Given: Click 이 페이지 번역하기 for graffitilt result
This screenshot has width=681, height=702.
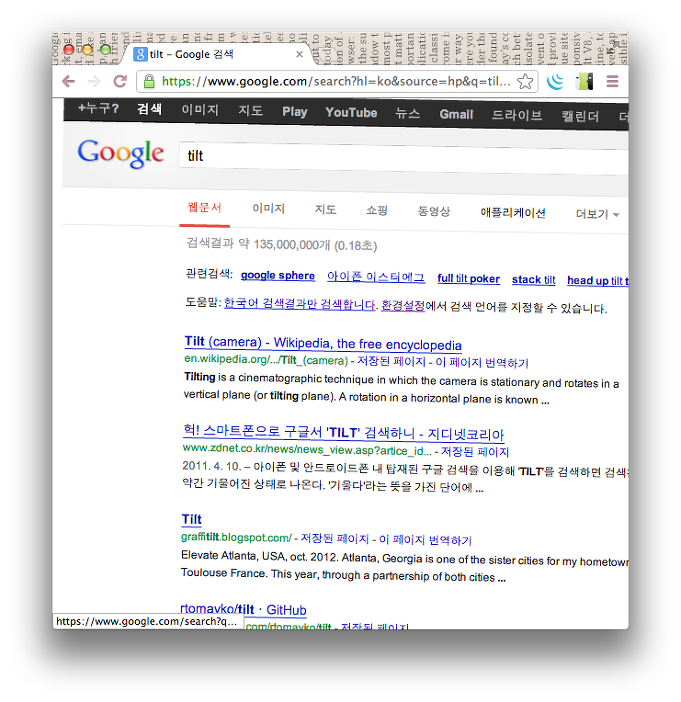Looking at the screenshot, I should tap(425, 540).
